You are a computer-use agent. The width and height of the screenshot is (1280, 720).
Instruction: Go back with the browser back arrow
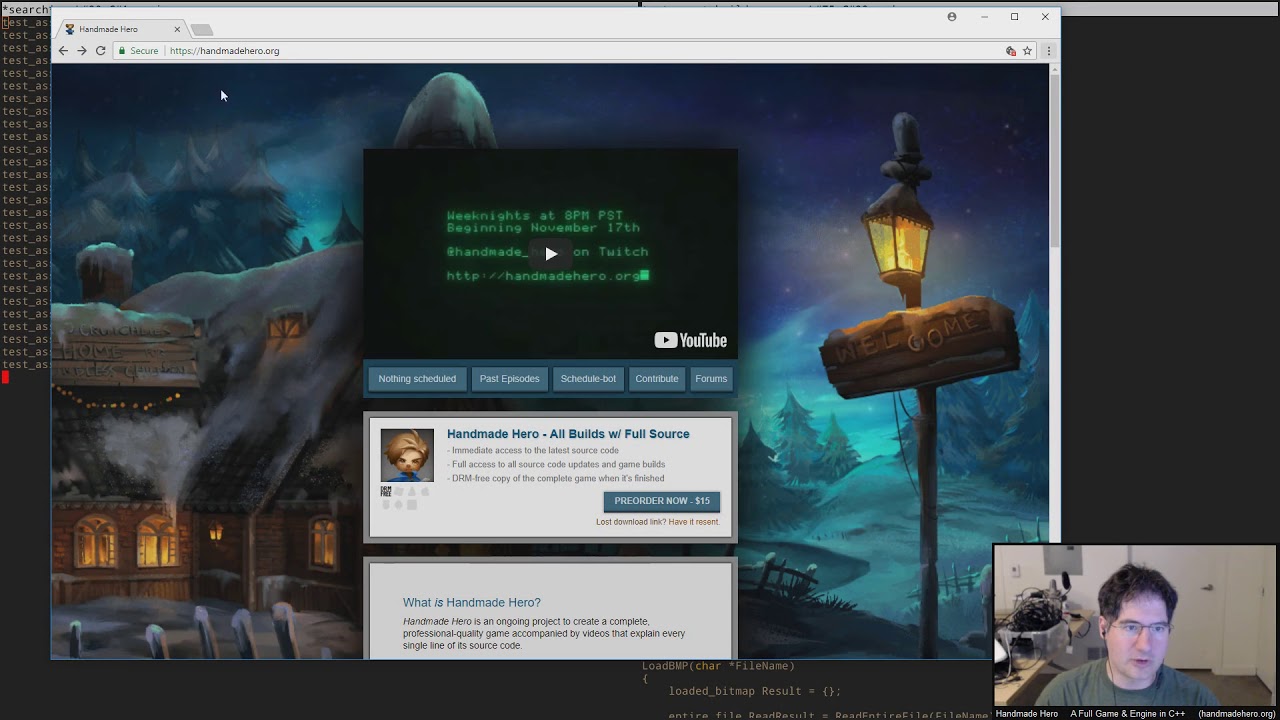[x=63, y=51]
